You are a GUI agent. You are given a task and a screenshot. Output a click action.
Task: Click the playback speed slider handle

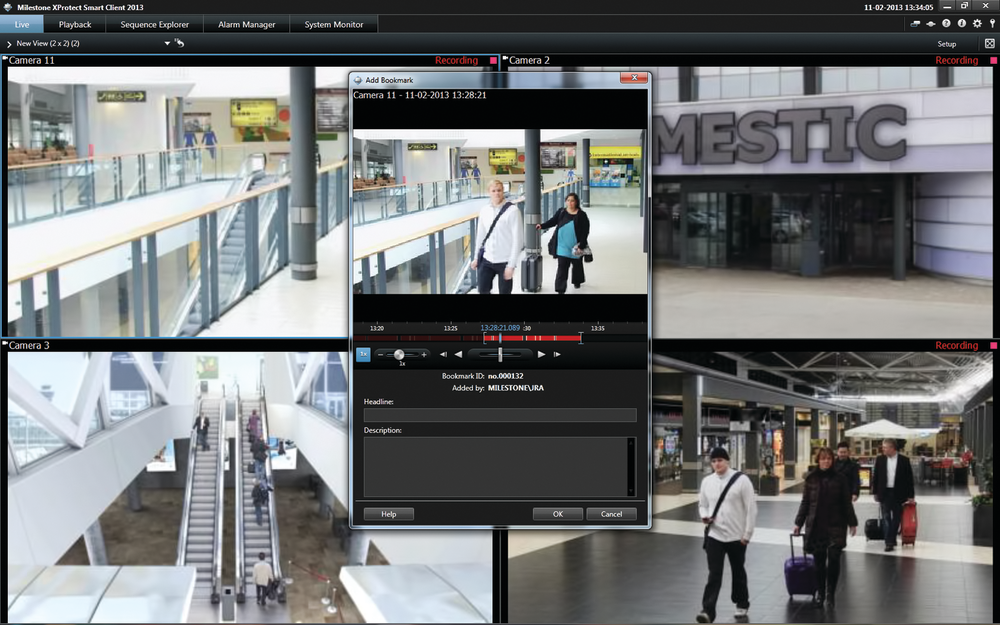(x=400, y=353)
